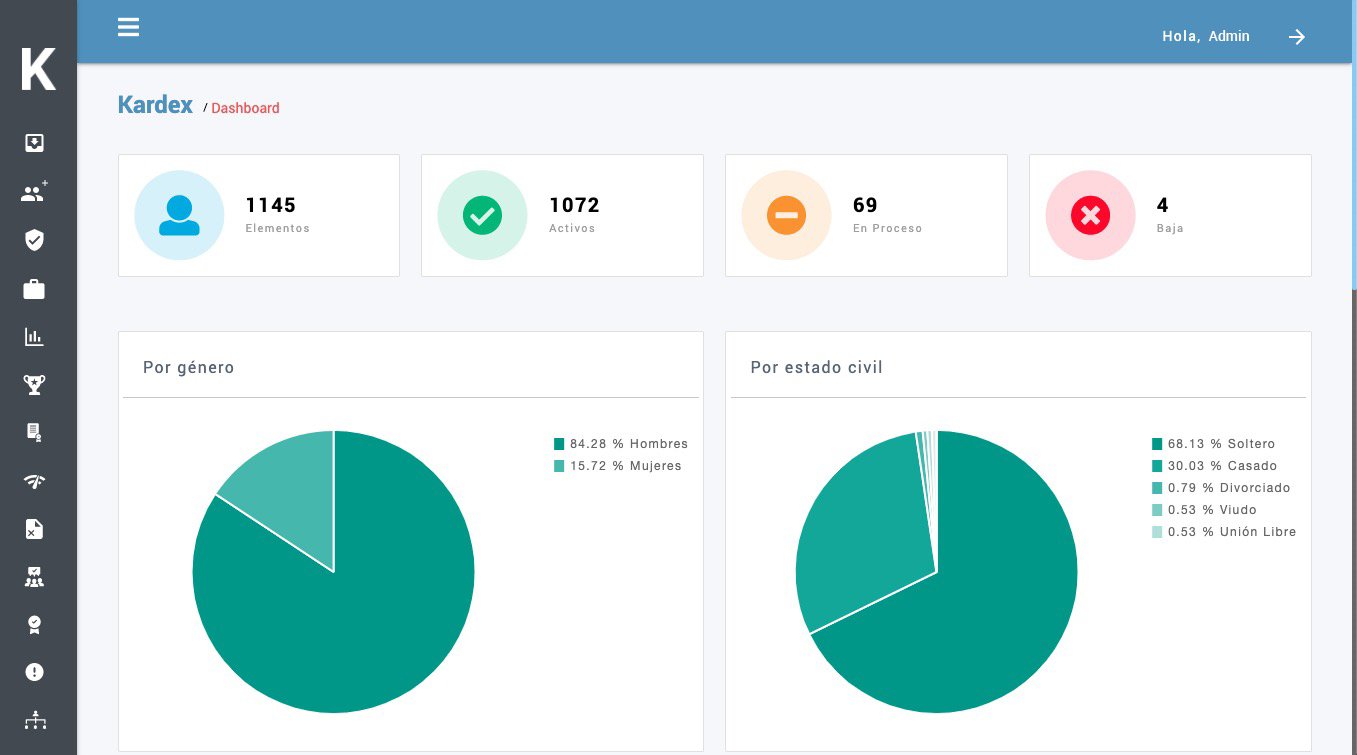Click the red X icon for Baja
The height and width of the screenshot is (755, 1357).
(x=1090, y=215)
